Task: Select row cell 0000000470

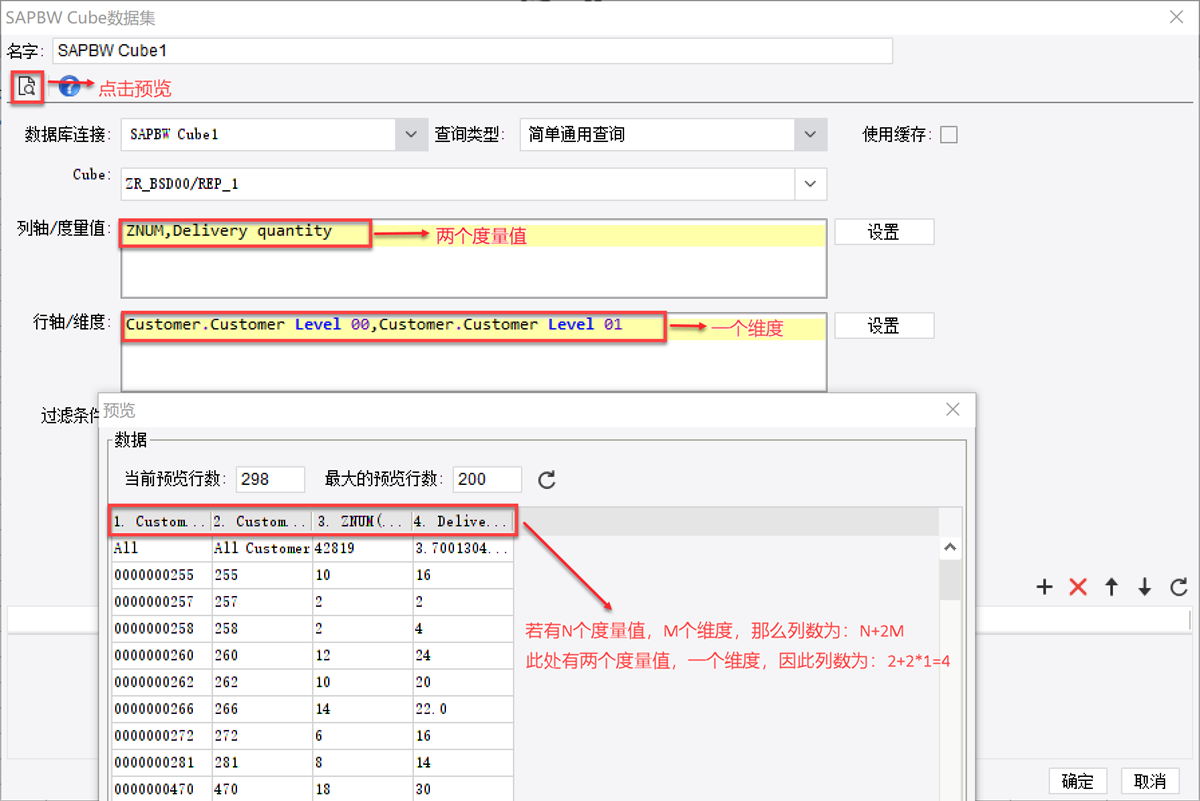Action: coord(161,789)
